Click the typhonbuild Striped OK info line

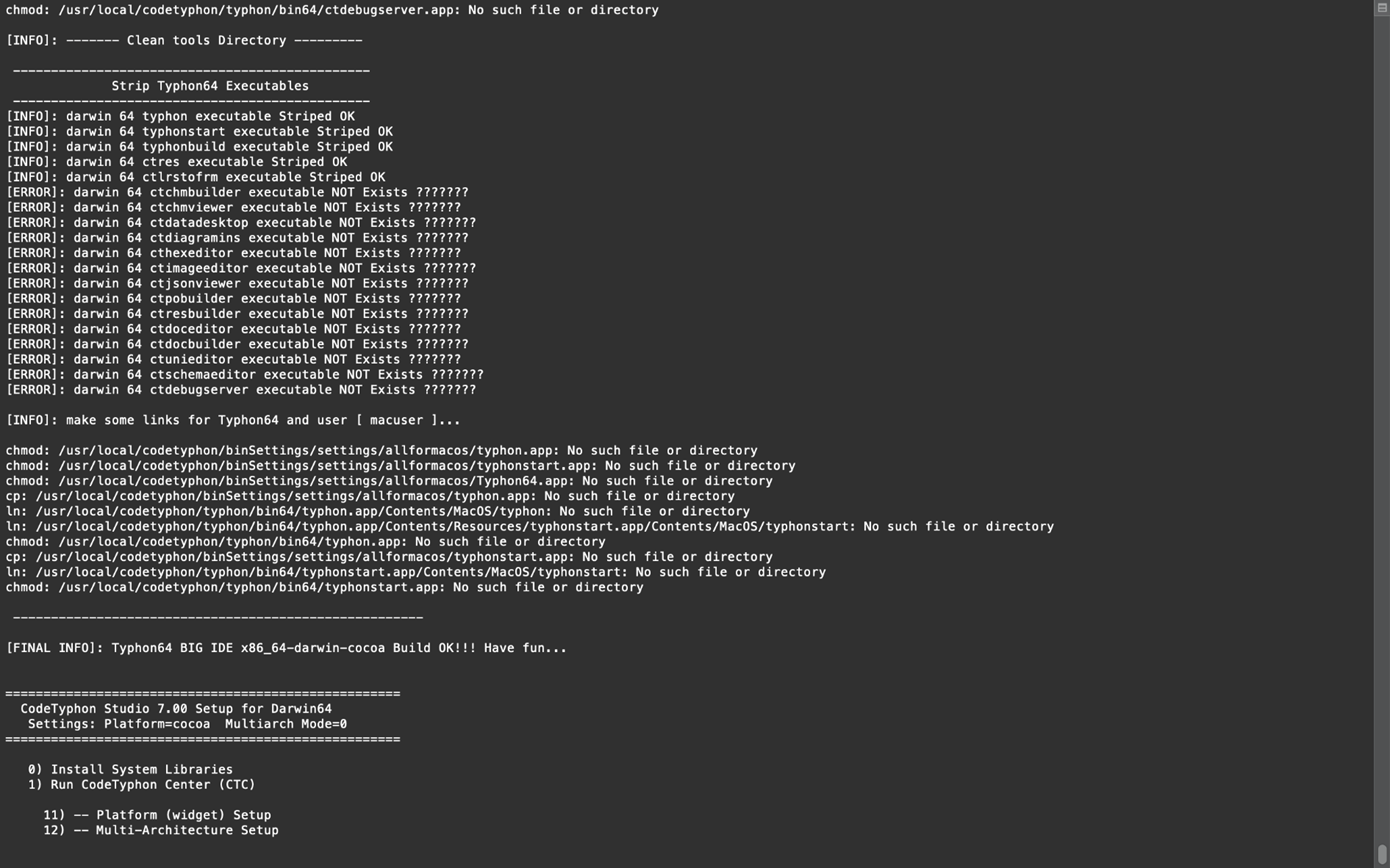pyautogui.click(x=199, y=146)
